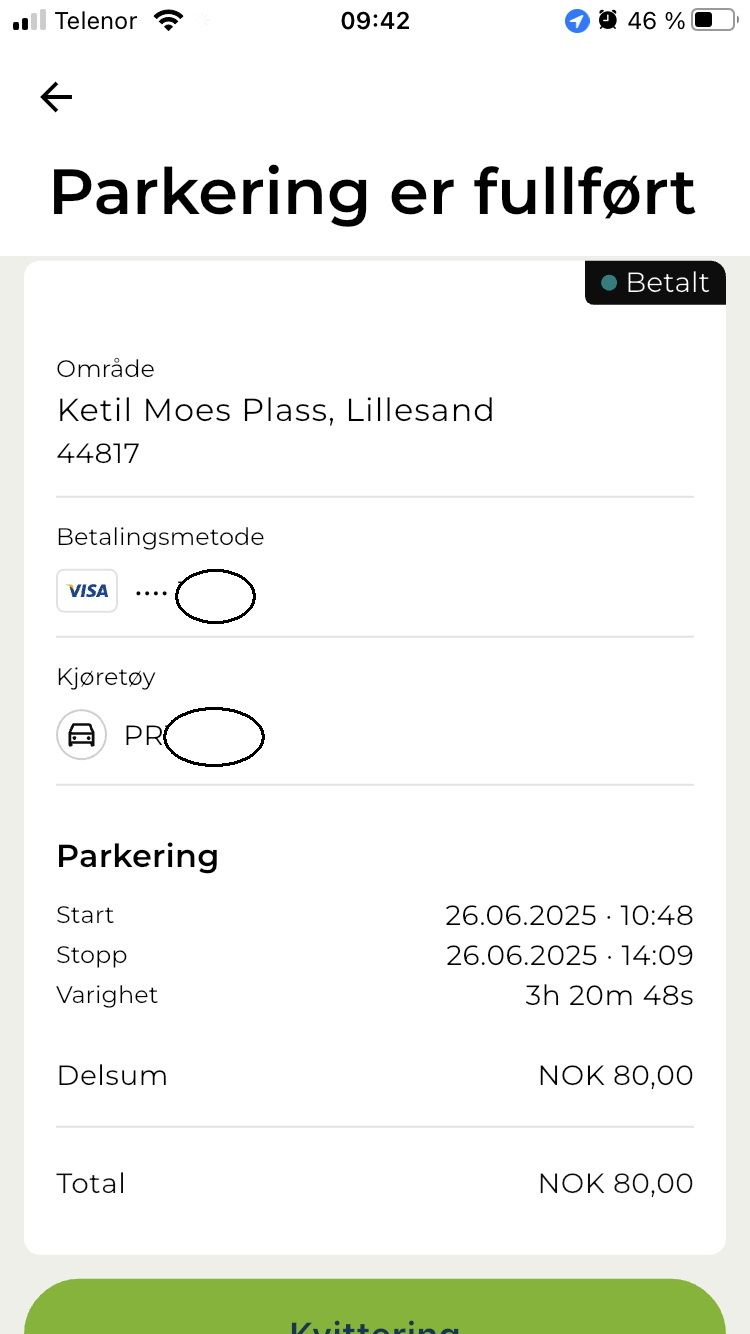Tap the alarm clock status icon
Viewport: 750px width, 1334px height.
(x=607, y=20)
